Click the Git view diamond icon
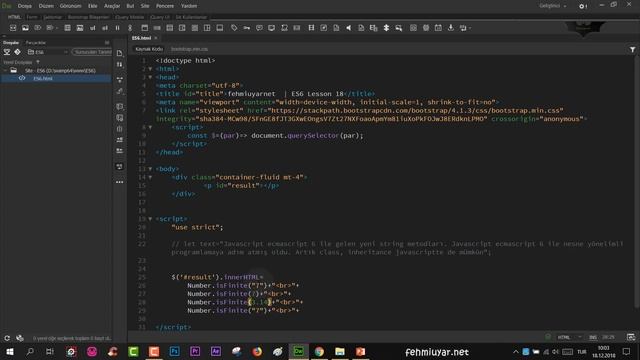The width and height of the screenshot is (640, 360). [x=17, y=52]
